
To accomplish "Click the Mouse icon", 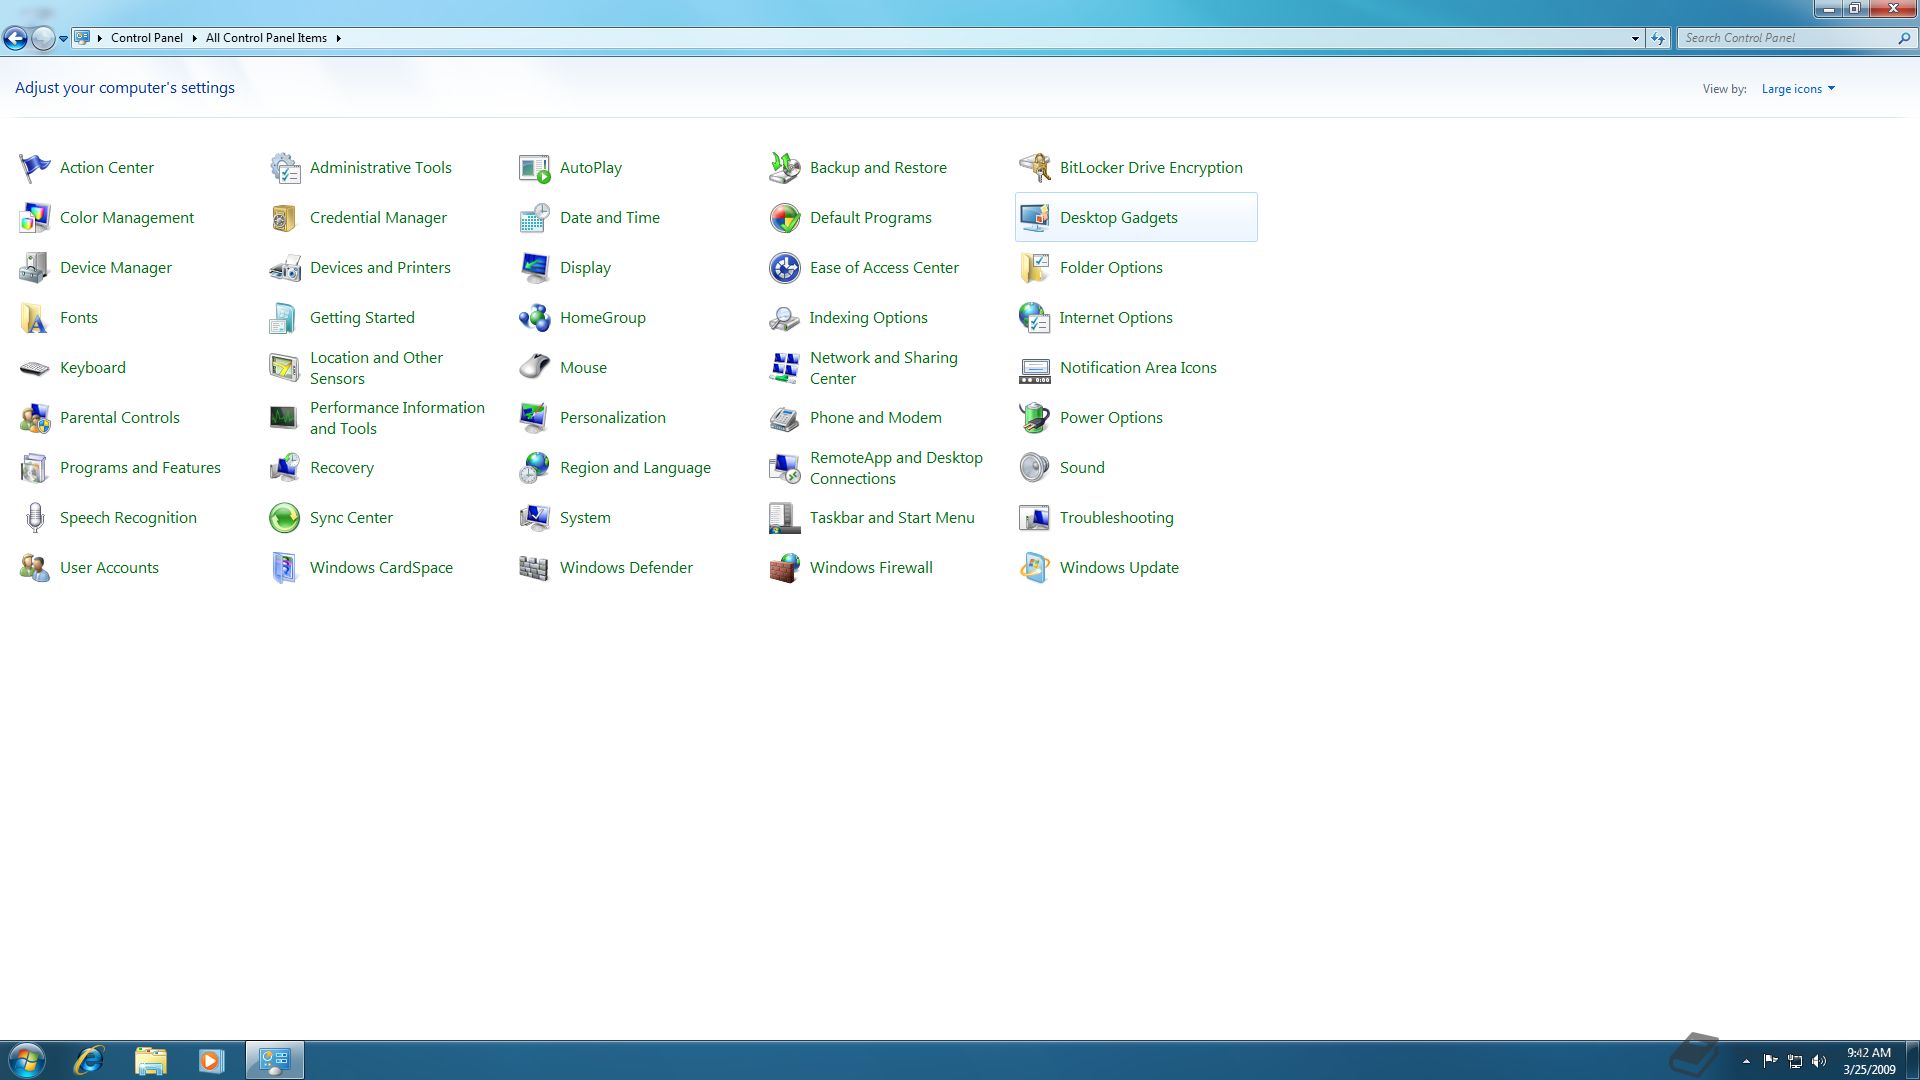I will tap(535, 368).
